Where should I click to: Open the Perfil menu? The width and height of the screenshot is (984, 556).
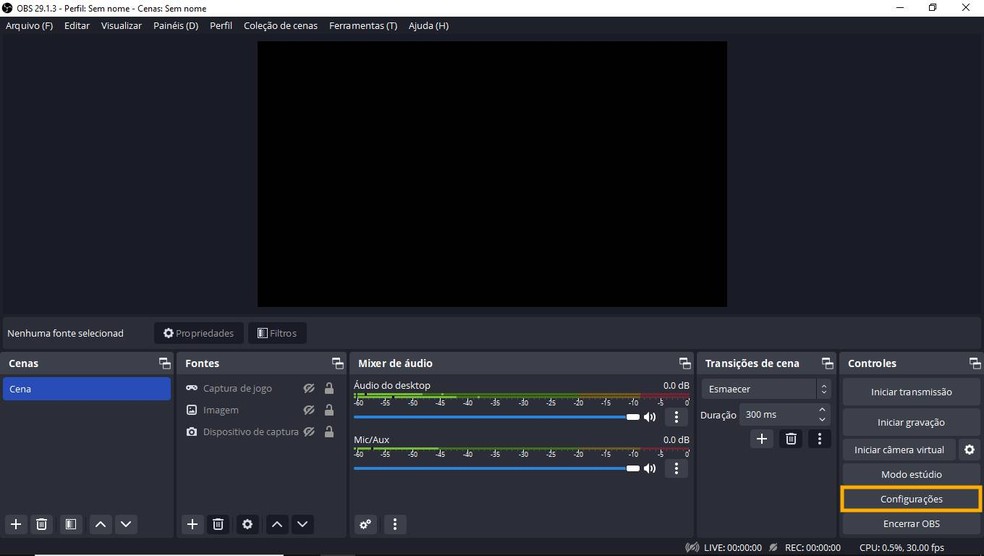point(221,26)
